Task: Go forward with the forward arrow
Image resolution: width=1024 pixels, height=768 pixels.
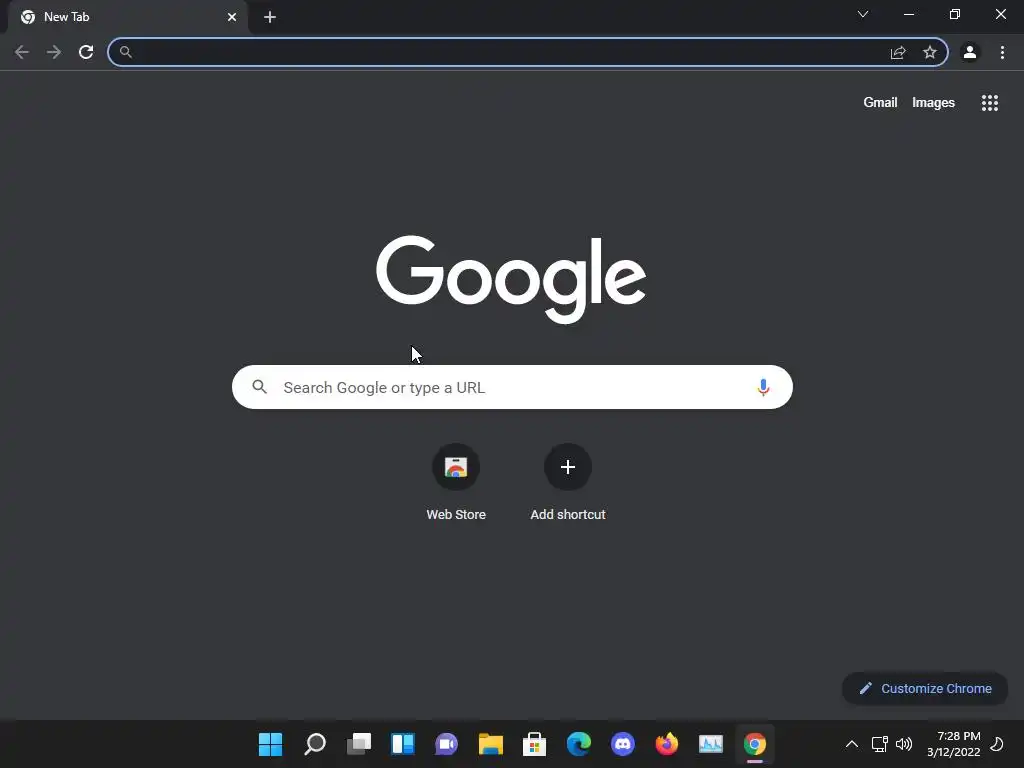Action: point(54,52)
